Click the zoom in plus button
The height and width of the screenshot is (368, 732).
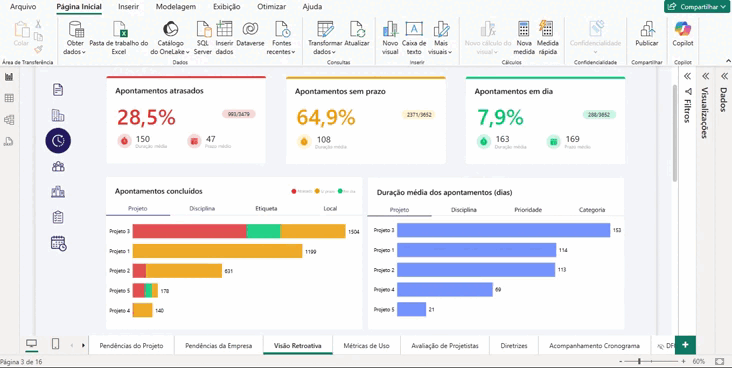[x=683, y=361]
